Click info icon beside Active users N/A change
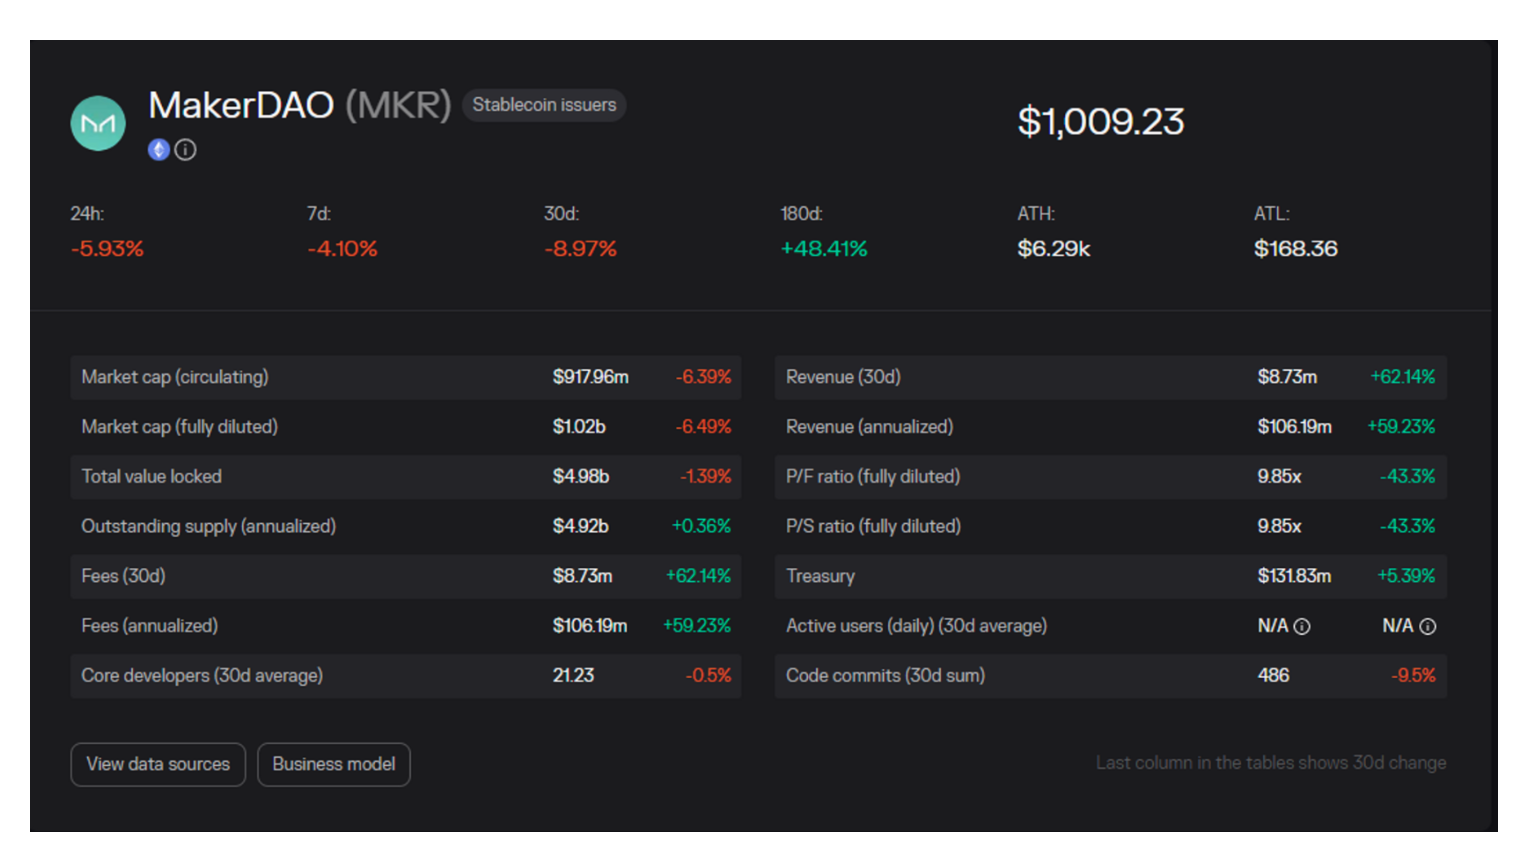 coord(1428,627)
